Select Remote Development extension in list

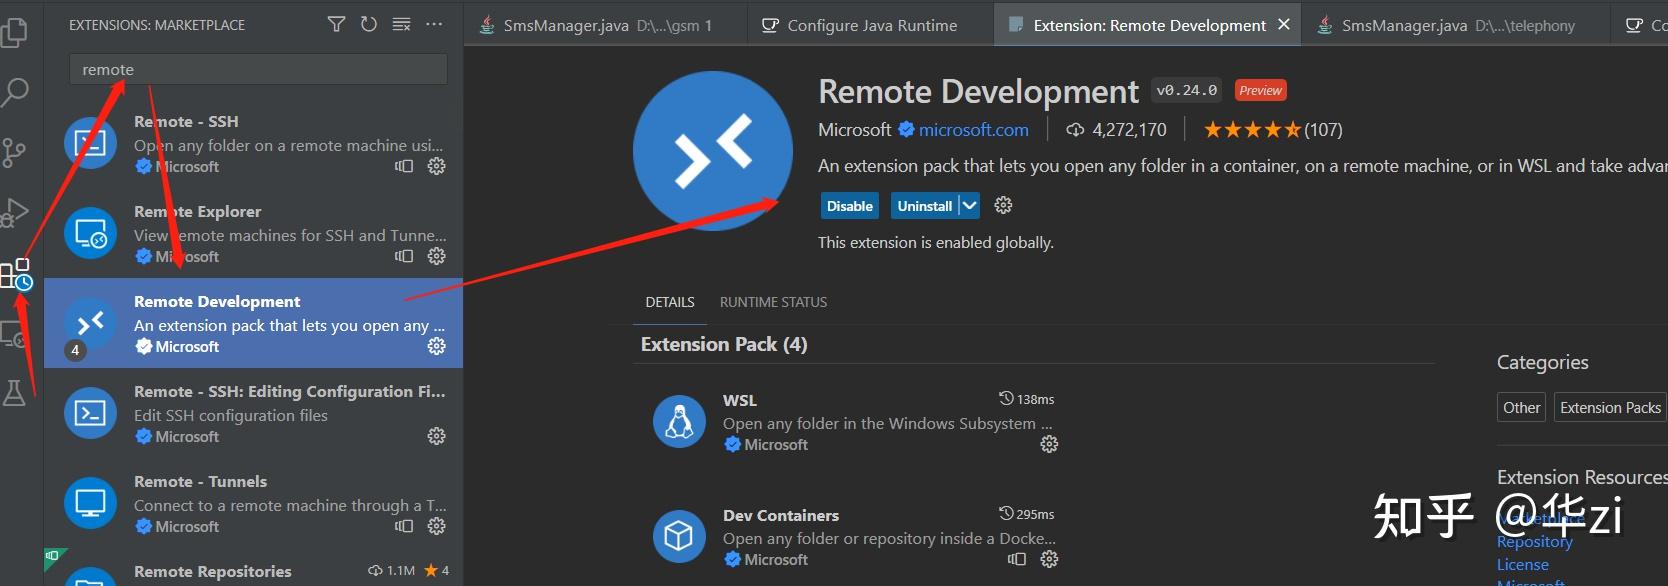point(253,323)
